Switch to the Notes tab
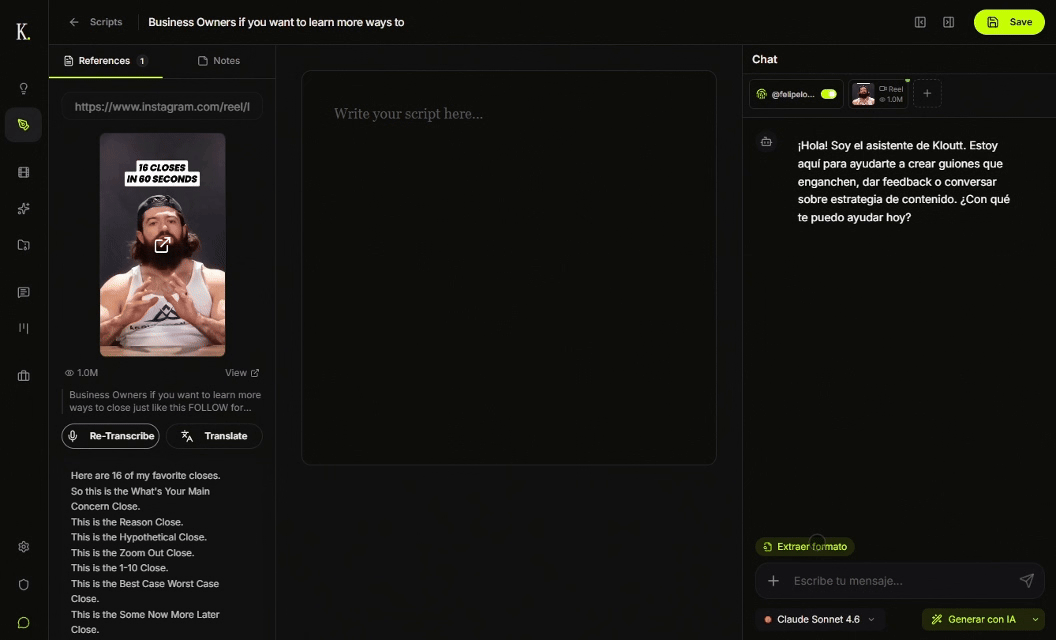This screenshot has width=1056, height=640. tap(219, 61)
